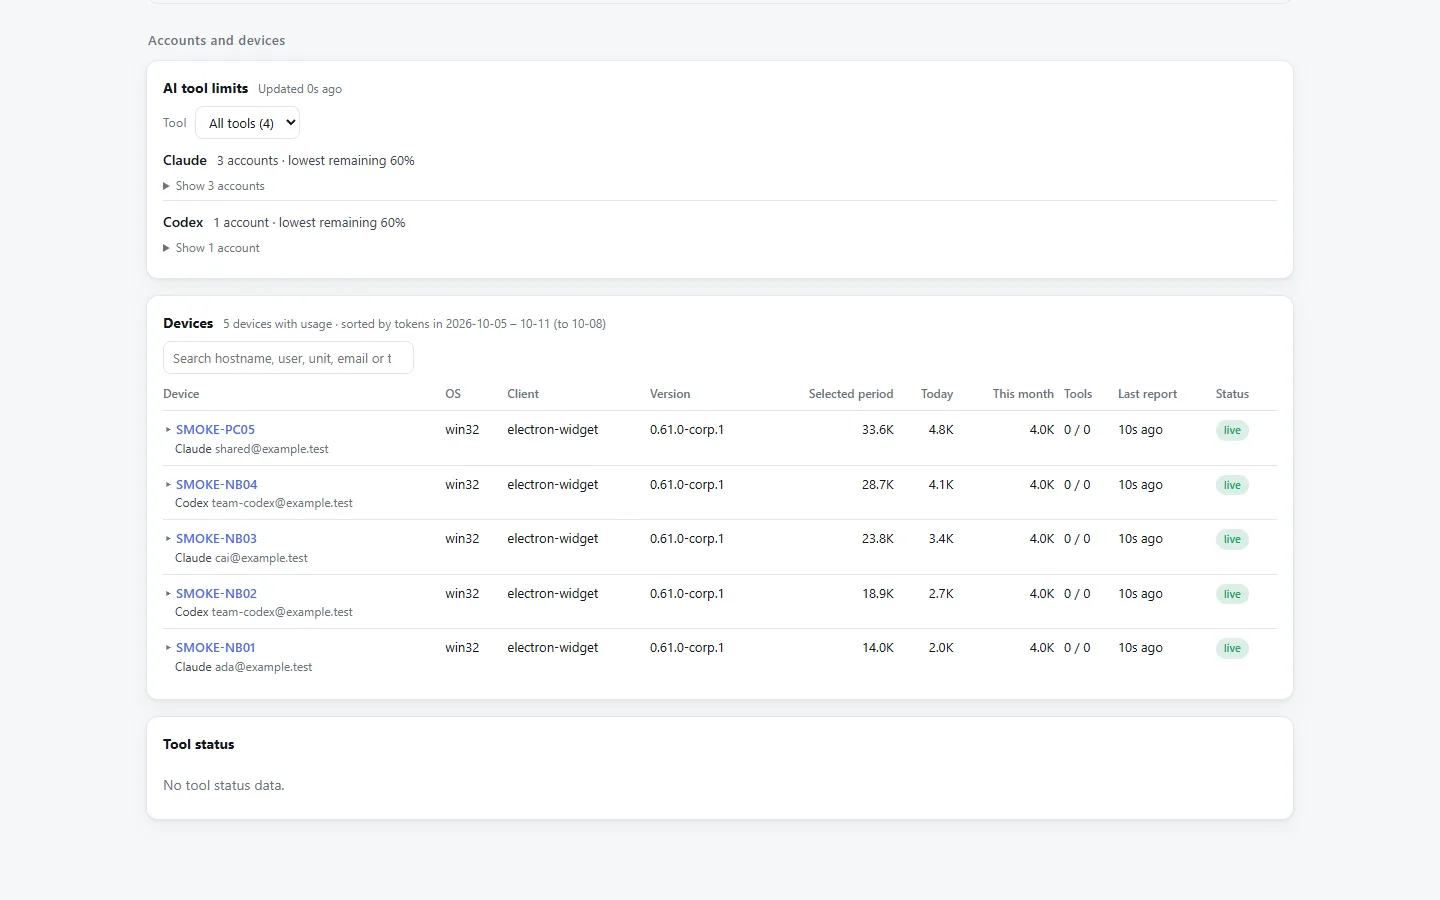Expand Show 1 account under Codex
This screenshot has height=900, width=1440.
pos(211,248)
